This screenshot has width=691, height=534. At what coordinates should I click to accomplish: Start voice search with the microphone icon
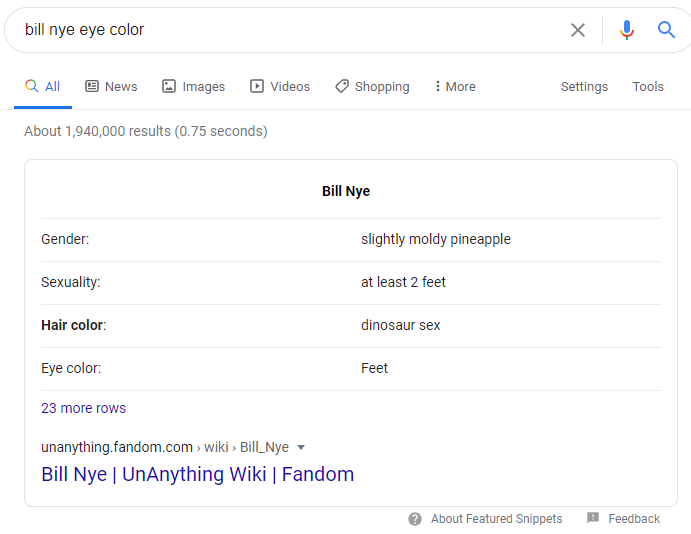coord(627,30)
